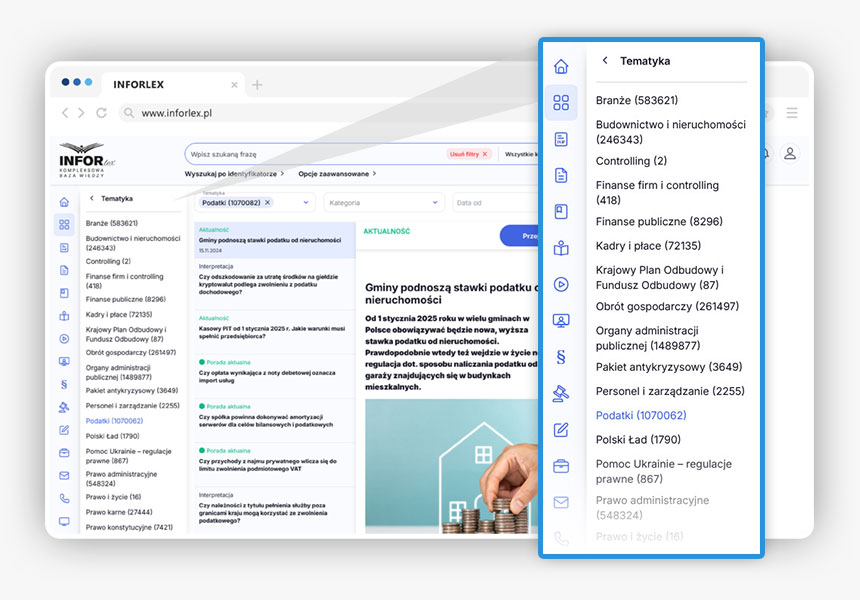The image size is (860, 600).
Task: Collapse Tematyka using back chevron in enlarged panel
Action: coord(605,61)
